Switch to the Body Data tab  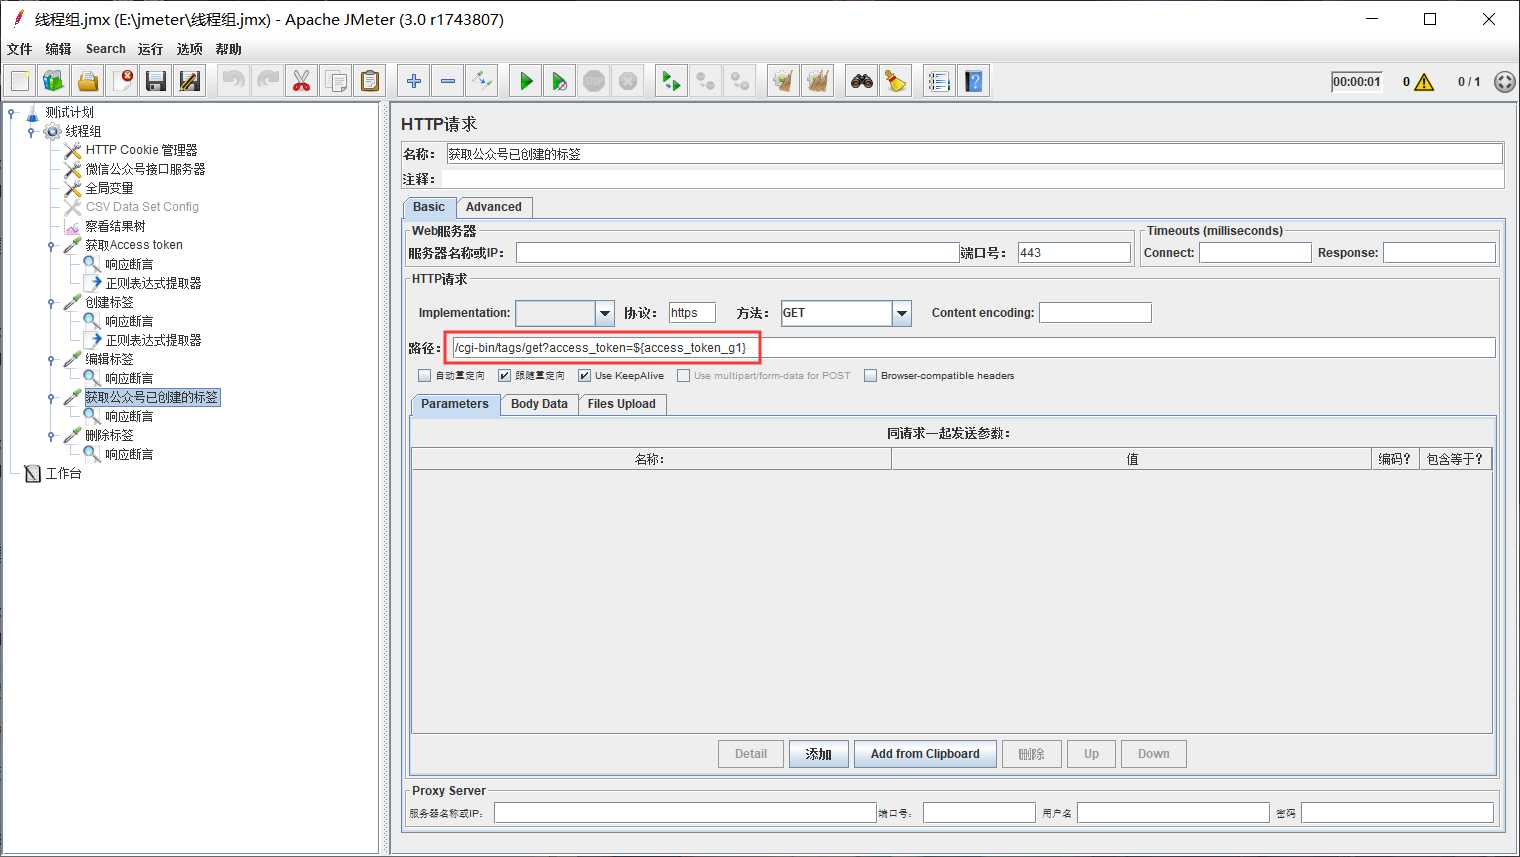539,404
